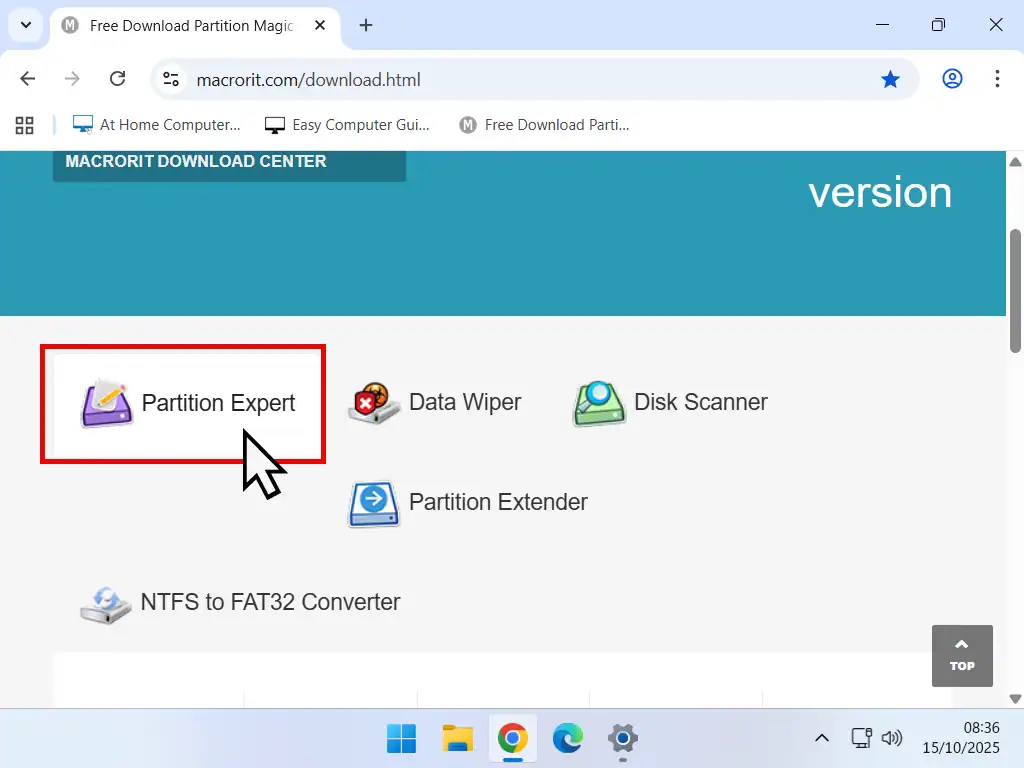
Task: Open the tab search dropdown arrow
Action: tap(27, 25)
